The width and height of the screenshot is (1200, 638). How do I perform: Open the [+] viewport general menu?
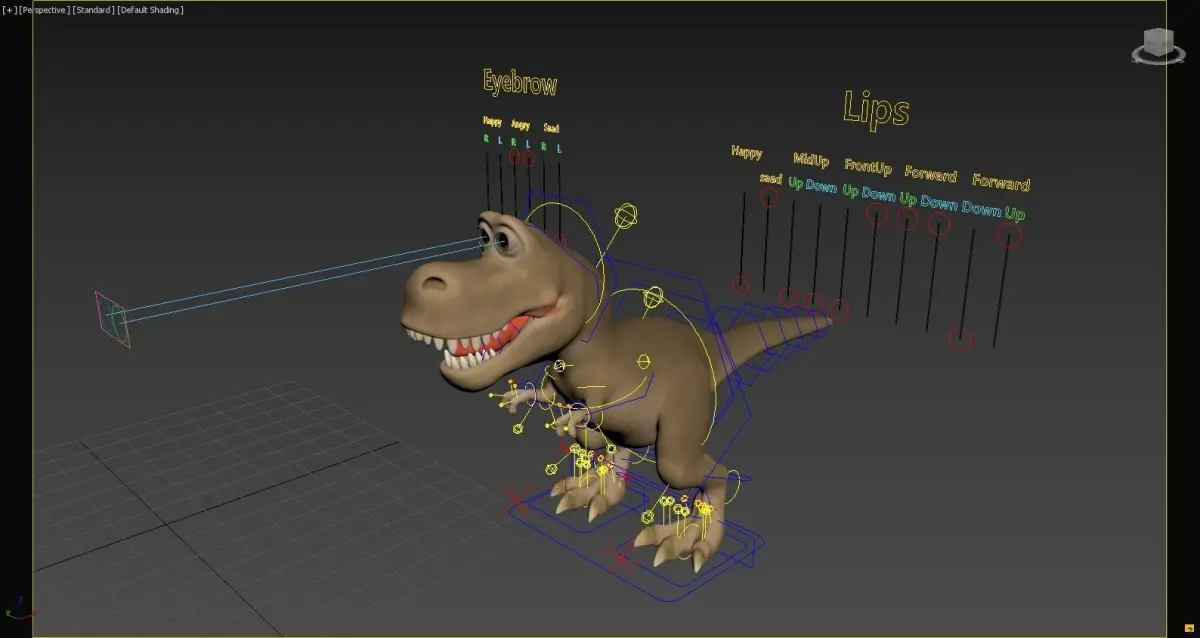[10, 10]
